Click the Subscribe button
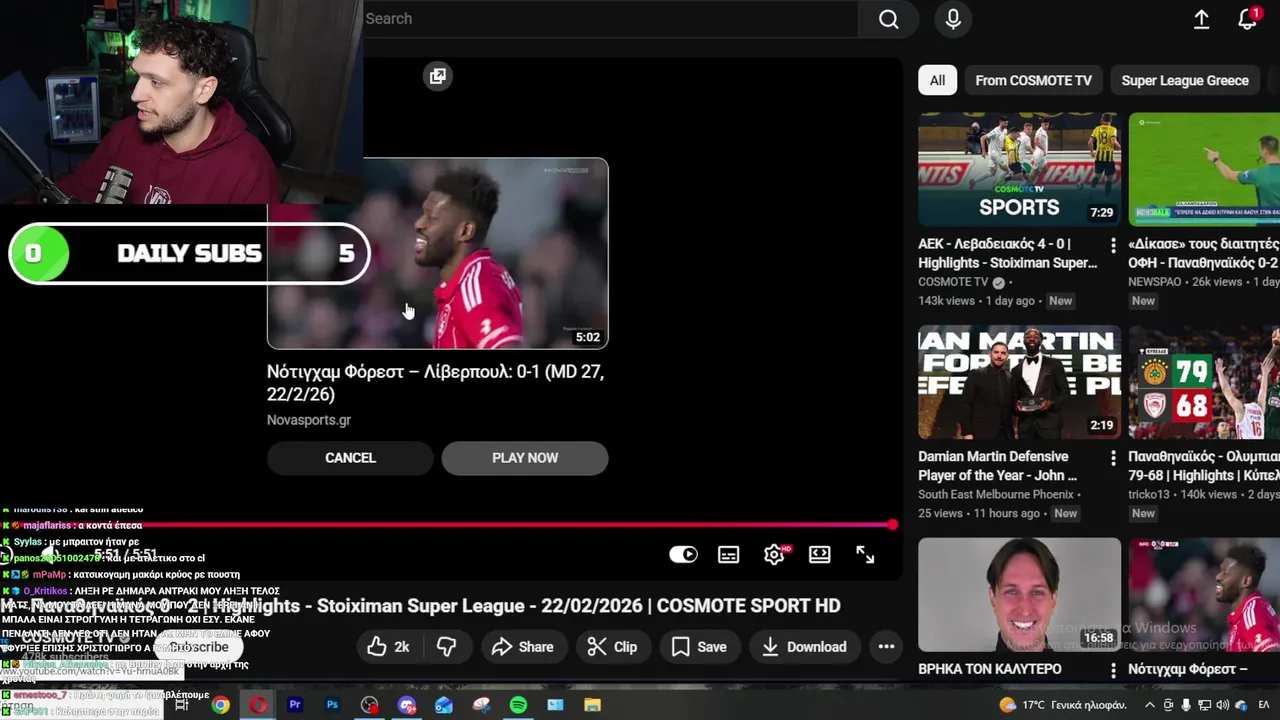The image size is (1280, 720). pos(199,647)
